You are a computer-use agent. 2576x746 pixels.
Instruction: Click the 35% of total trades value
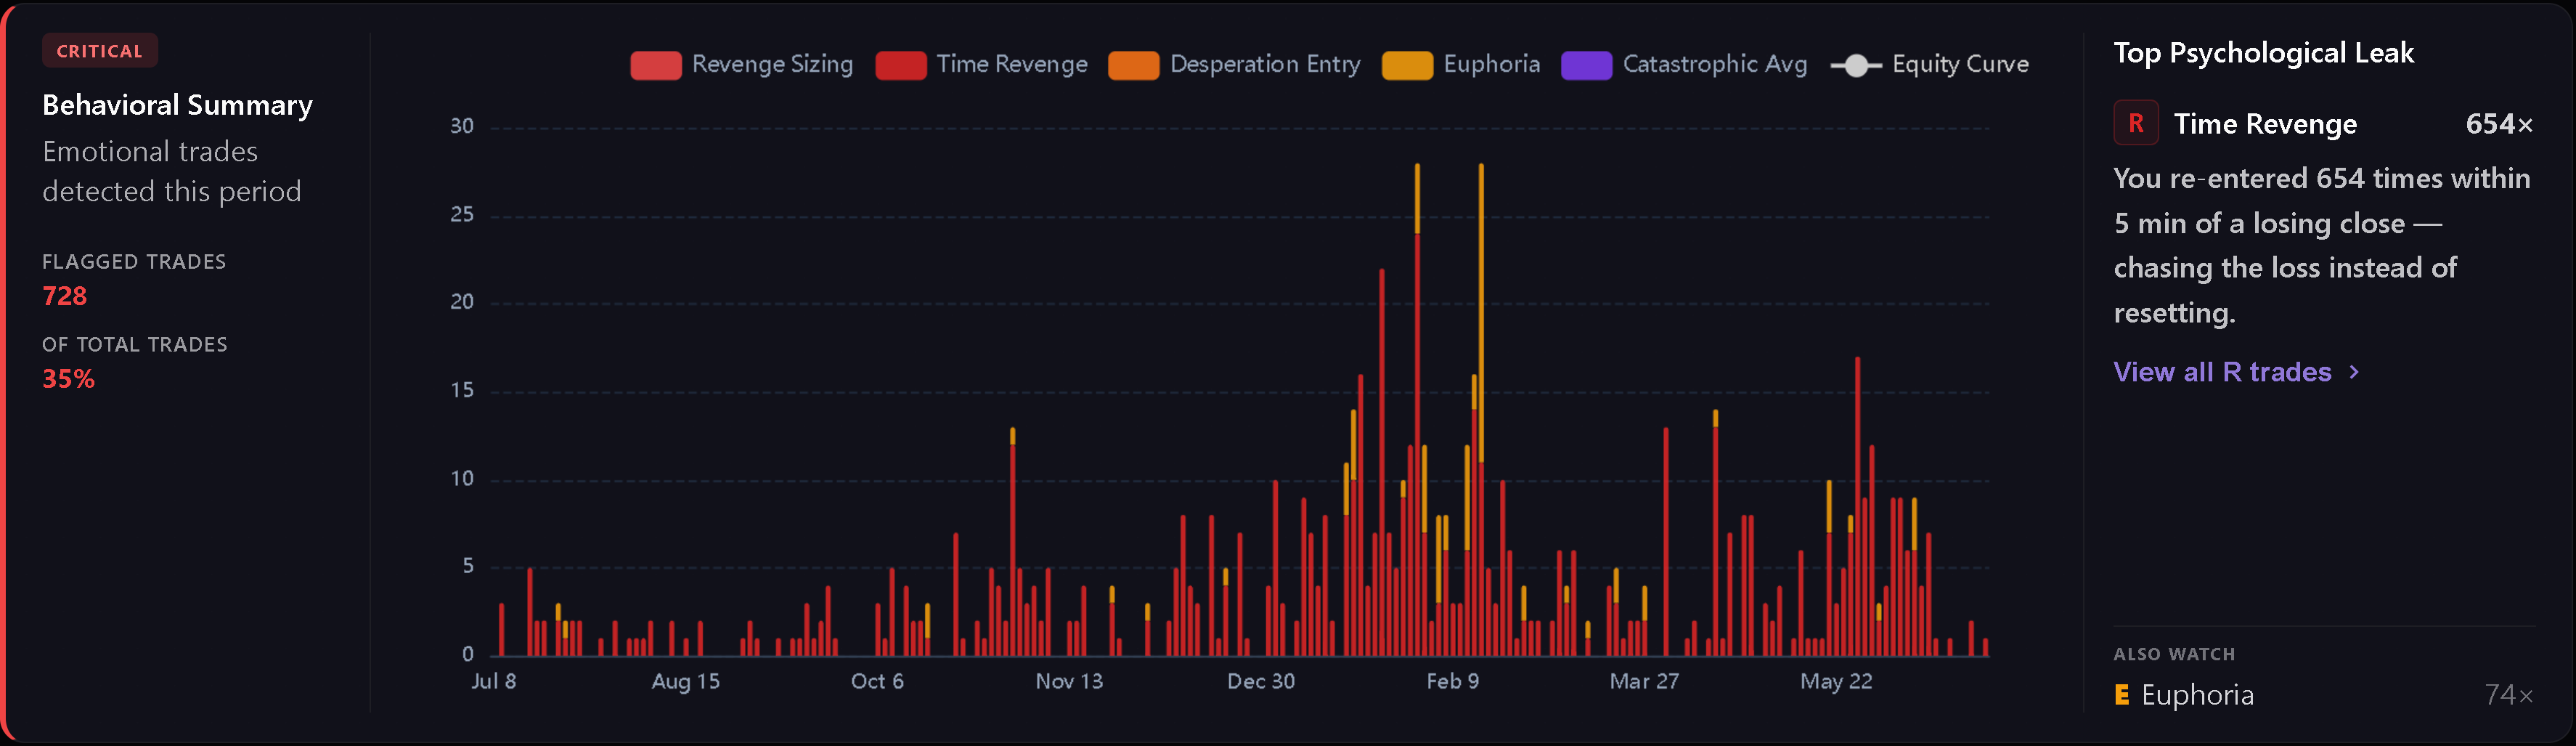[x=68, y=379]
